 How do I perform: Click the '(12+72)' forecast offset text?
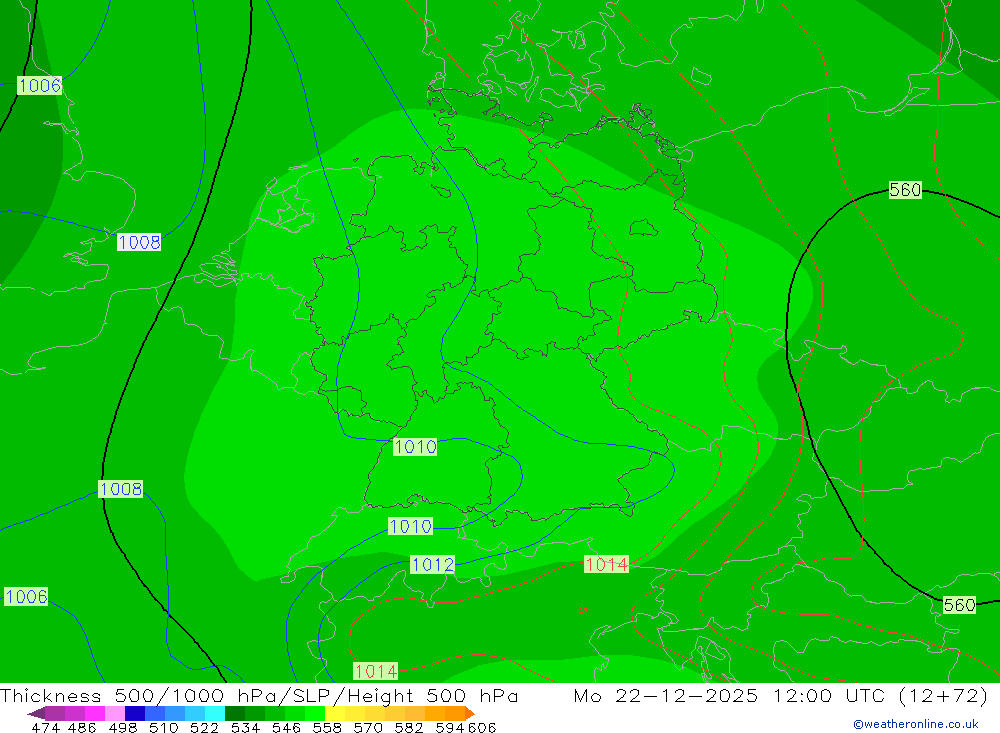943,695
